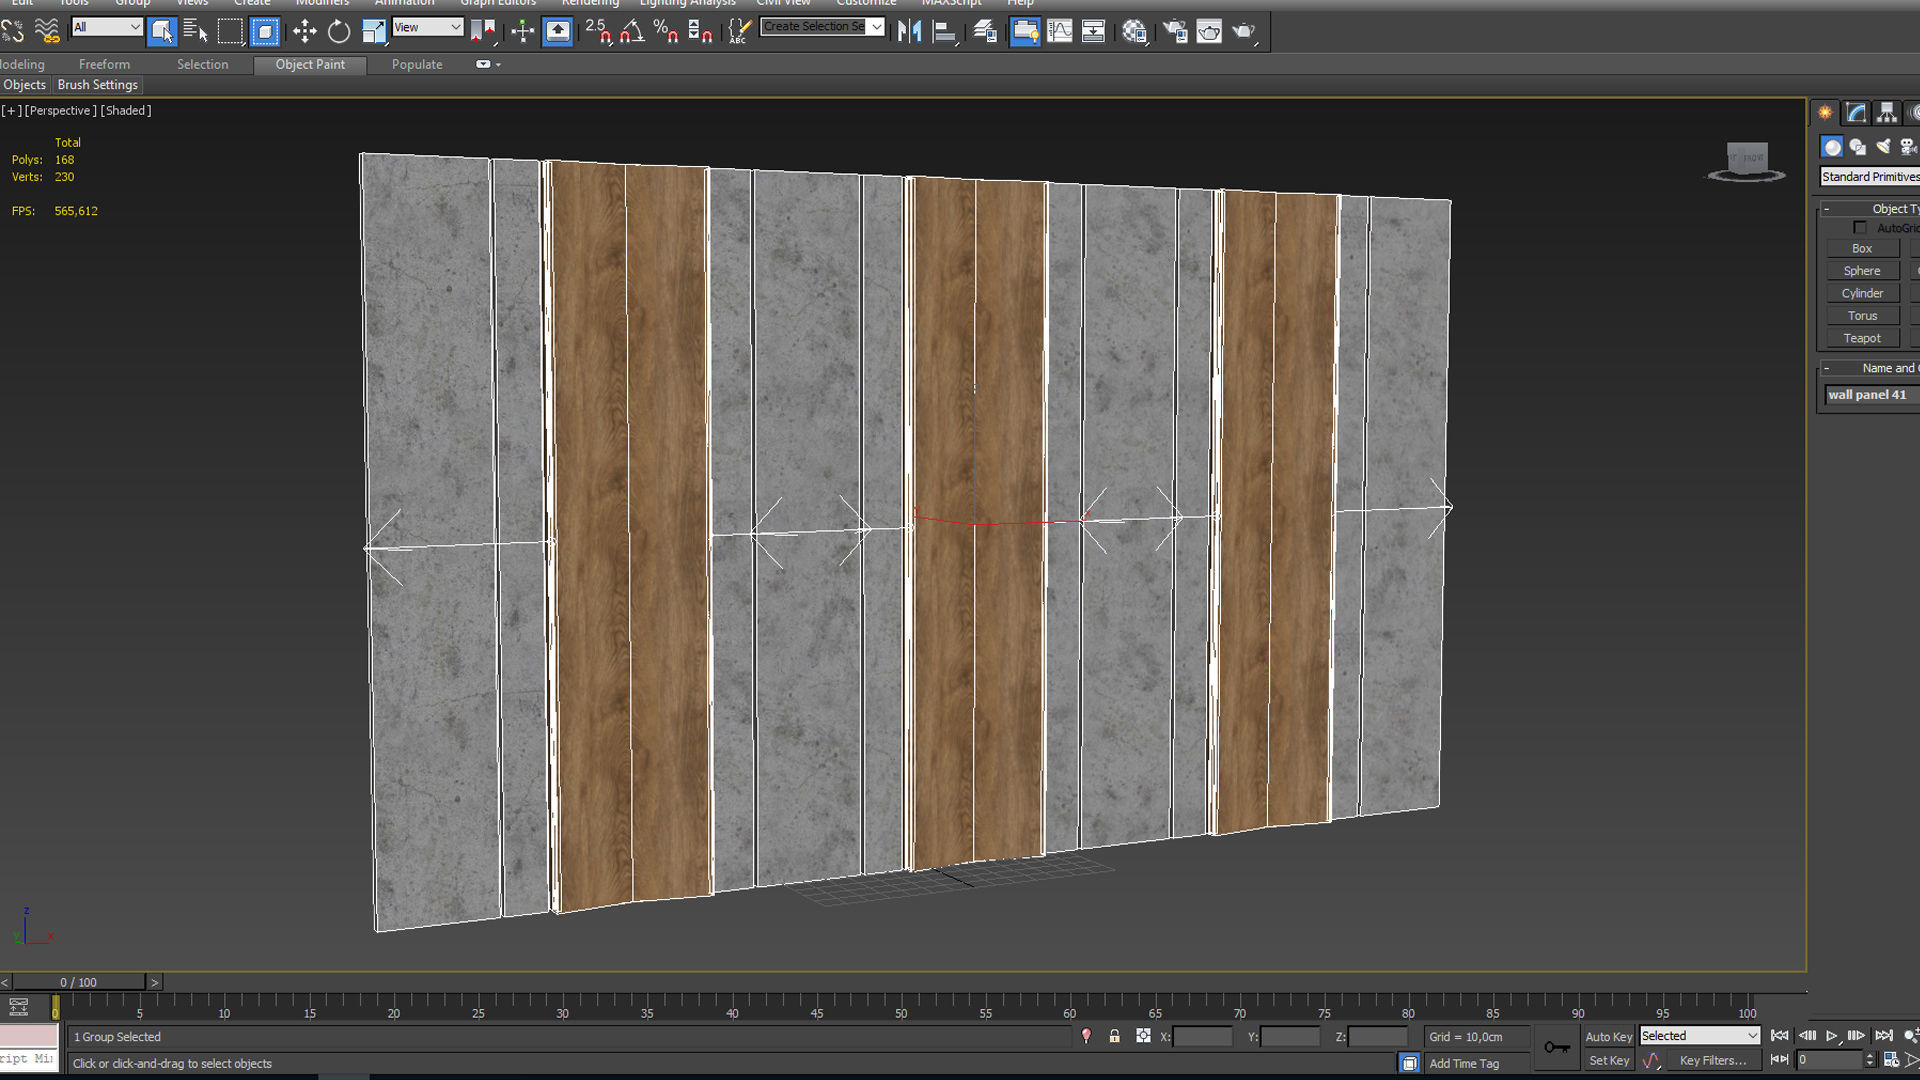This screenshot has height=1080, width=1920.
Task: Toggle the Selection Lock padlock
Action: tap(1114, 1037)
